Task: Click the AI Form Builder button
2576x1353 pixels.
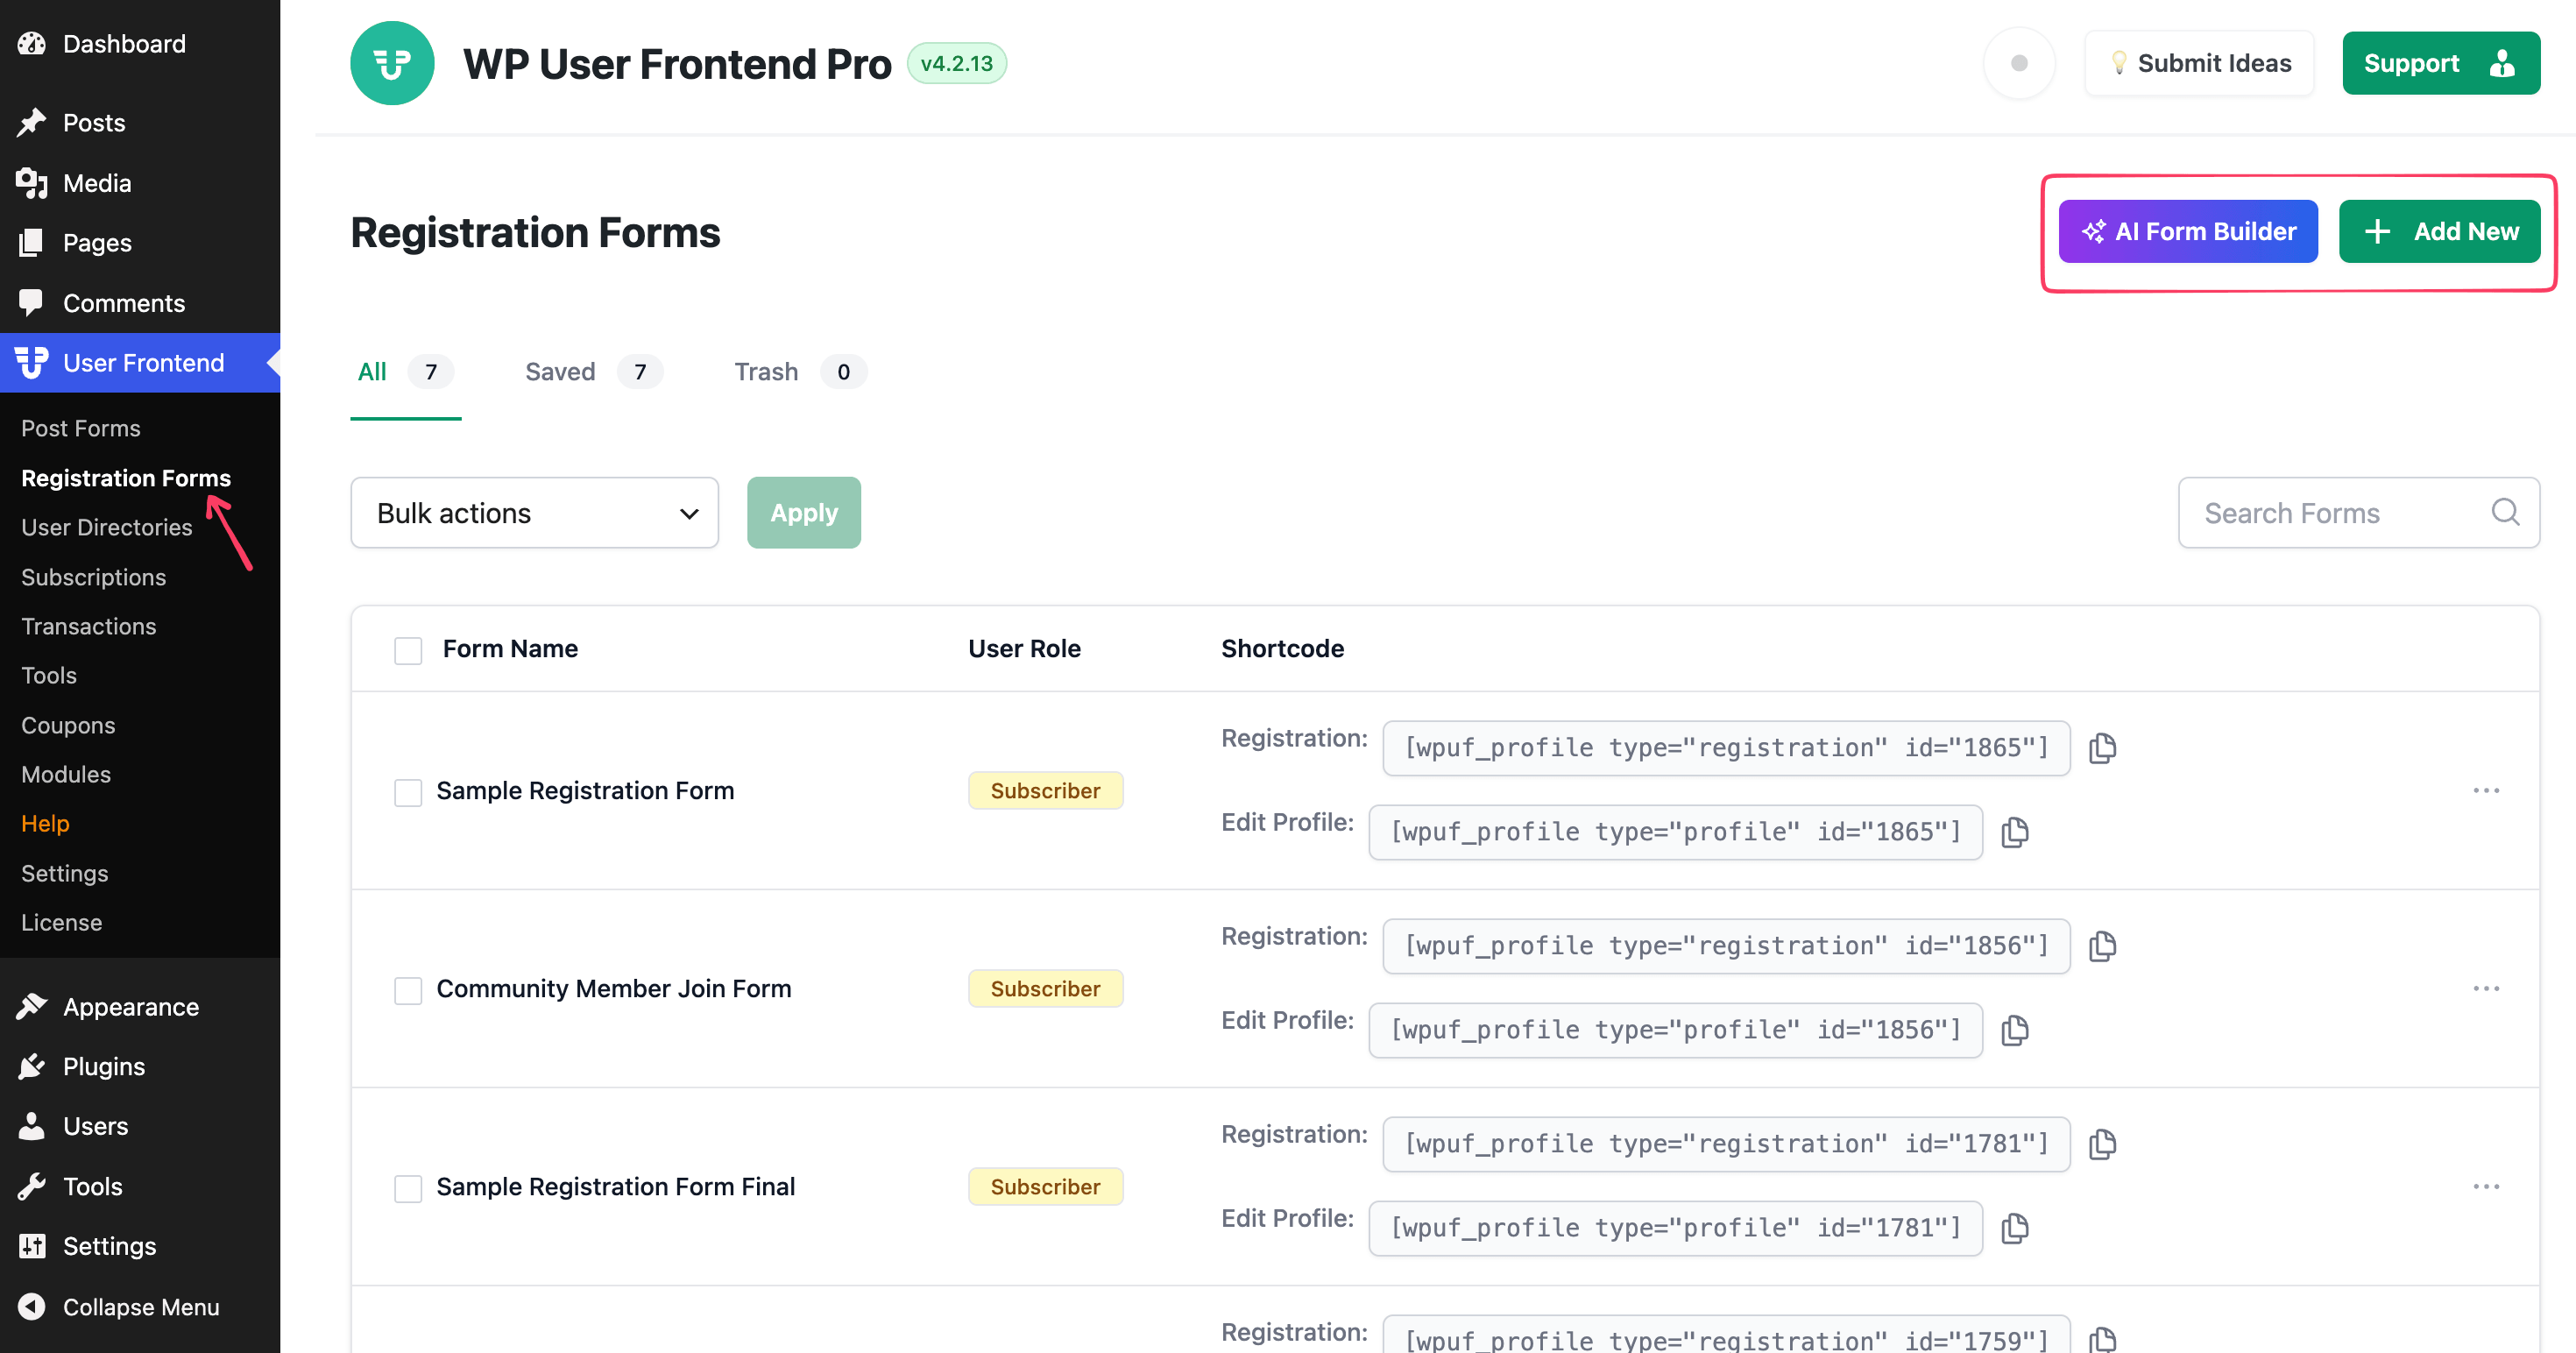Action: [2188, 231]
